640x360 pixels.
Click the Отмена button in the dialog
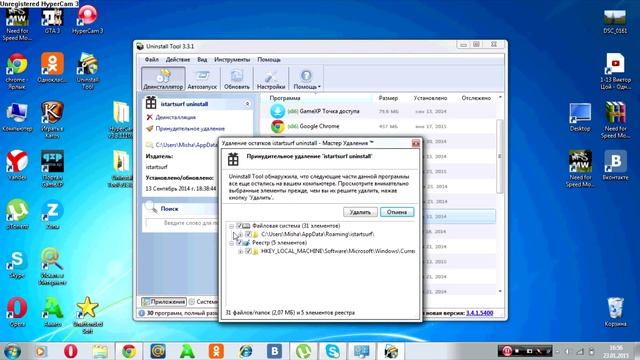(397, 212)
